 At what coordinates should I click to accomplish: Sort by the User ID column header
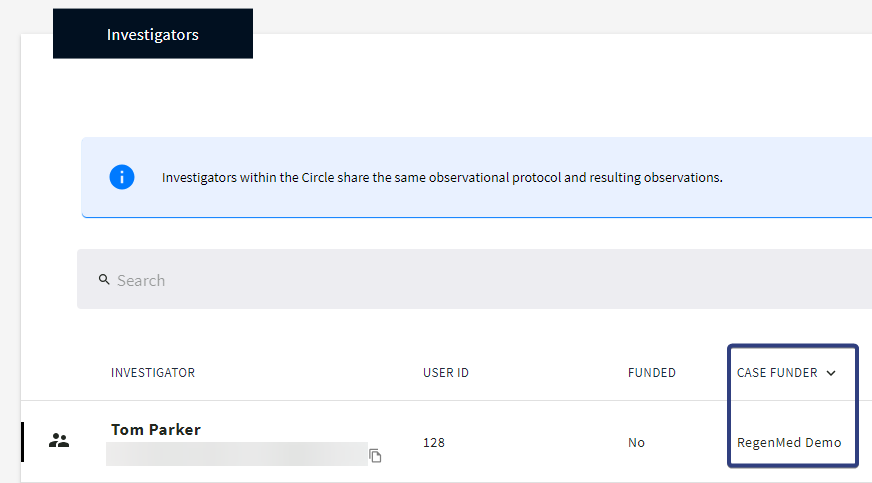click(x=446, y=373)
